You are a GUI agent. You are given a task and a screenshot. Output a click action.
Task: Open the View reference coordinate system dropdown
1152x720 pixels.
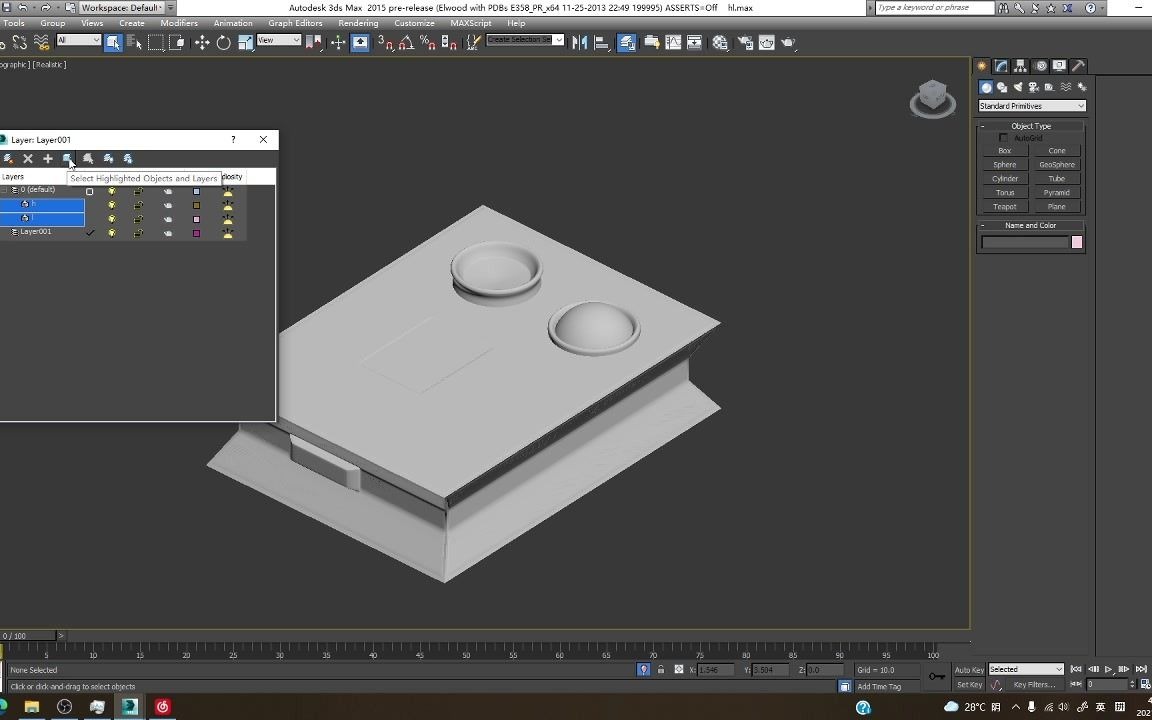[x=278, y=41]
